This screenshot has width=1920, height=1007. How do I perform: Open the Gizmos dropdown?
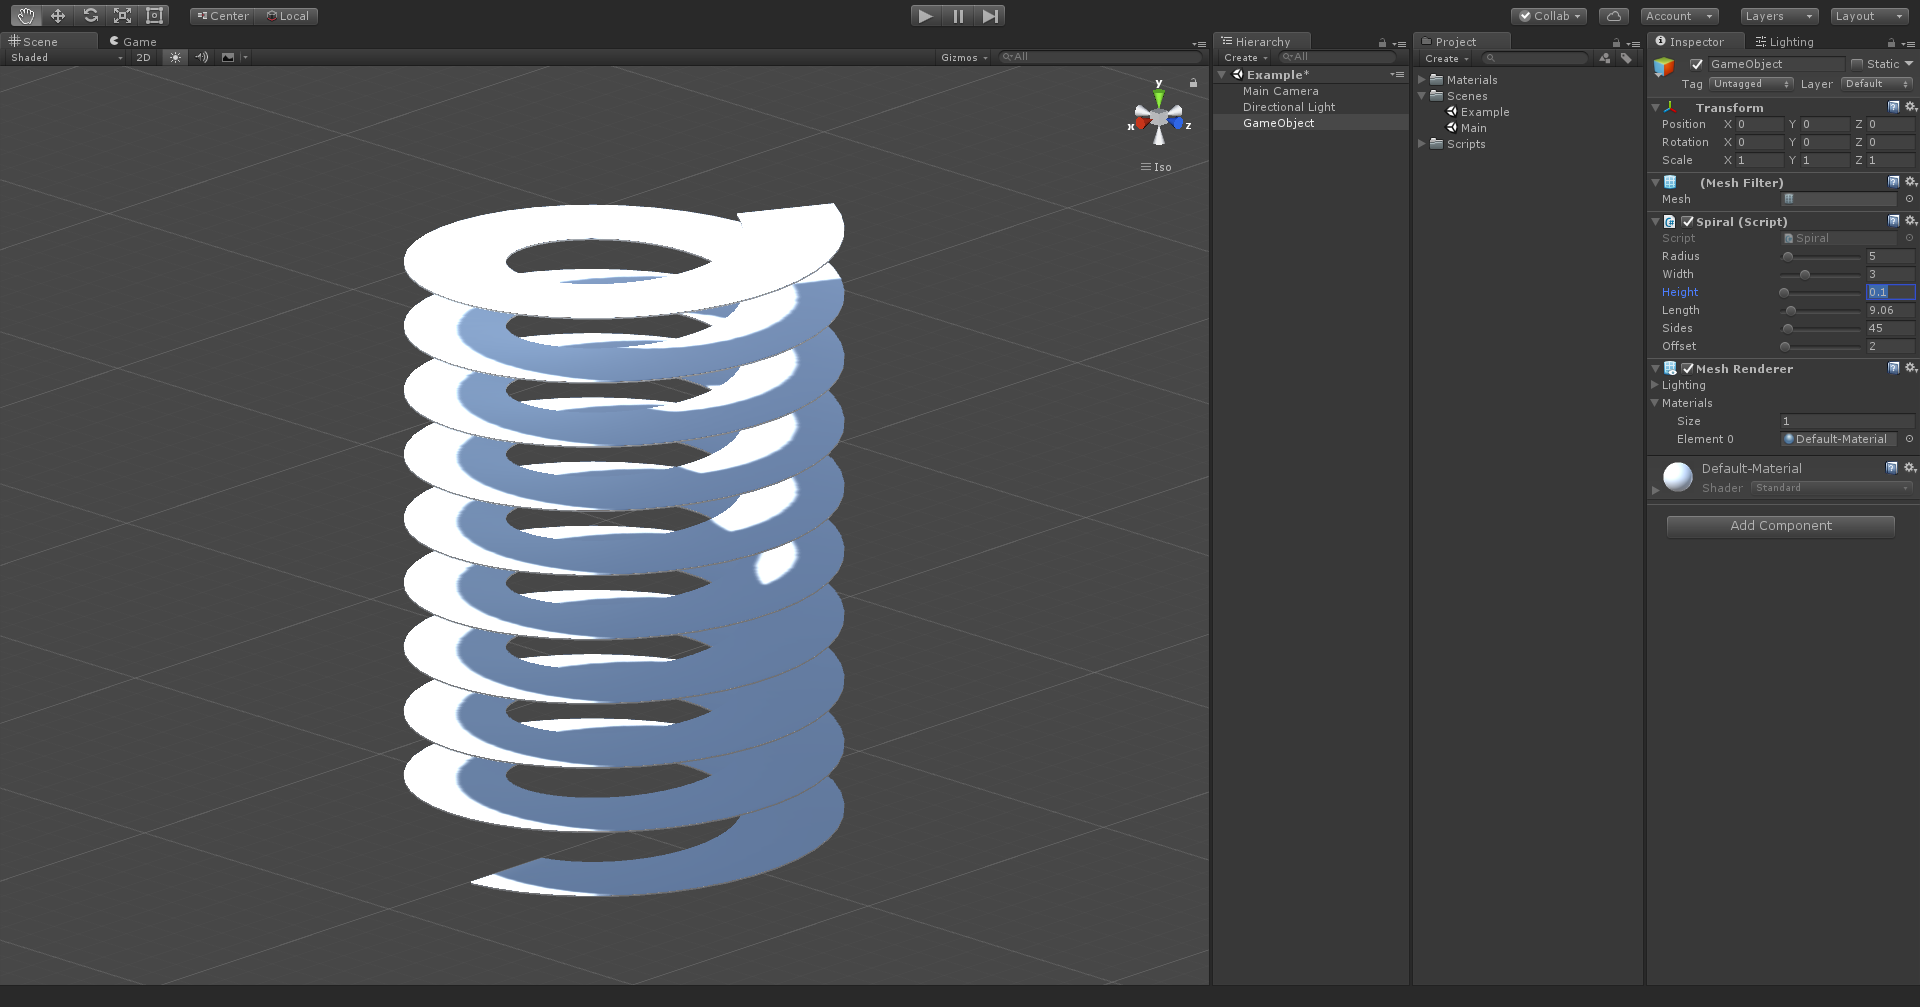pyautogui.click(x=964, y=57)
